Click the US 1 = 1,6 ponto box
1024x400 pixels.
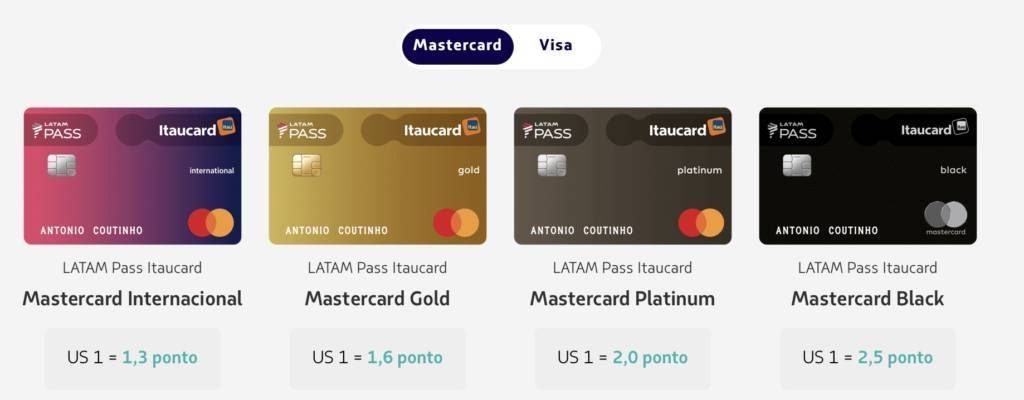pyautogui.click(x=377, y=358)
